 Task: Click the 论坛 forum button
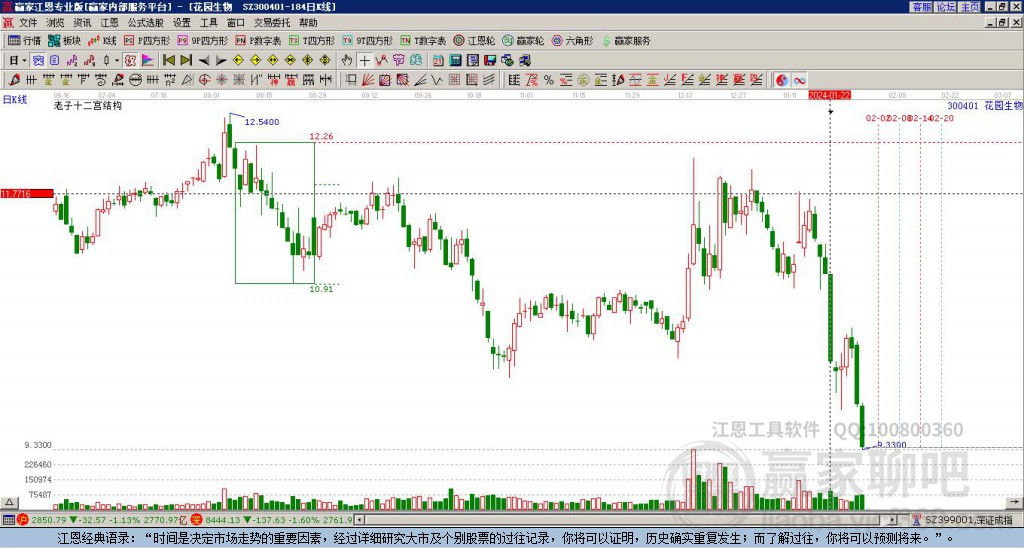pyautogui.click(x=945, y=7)
